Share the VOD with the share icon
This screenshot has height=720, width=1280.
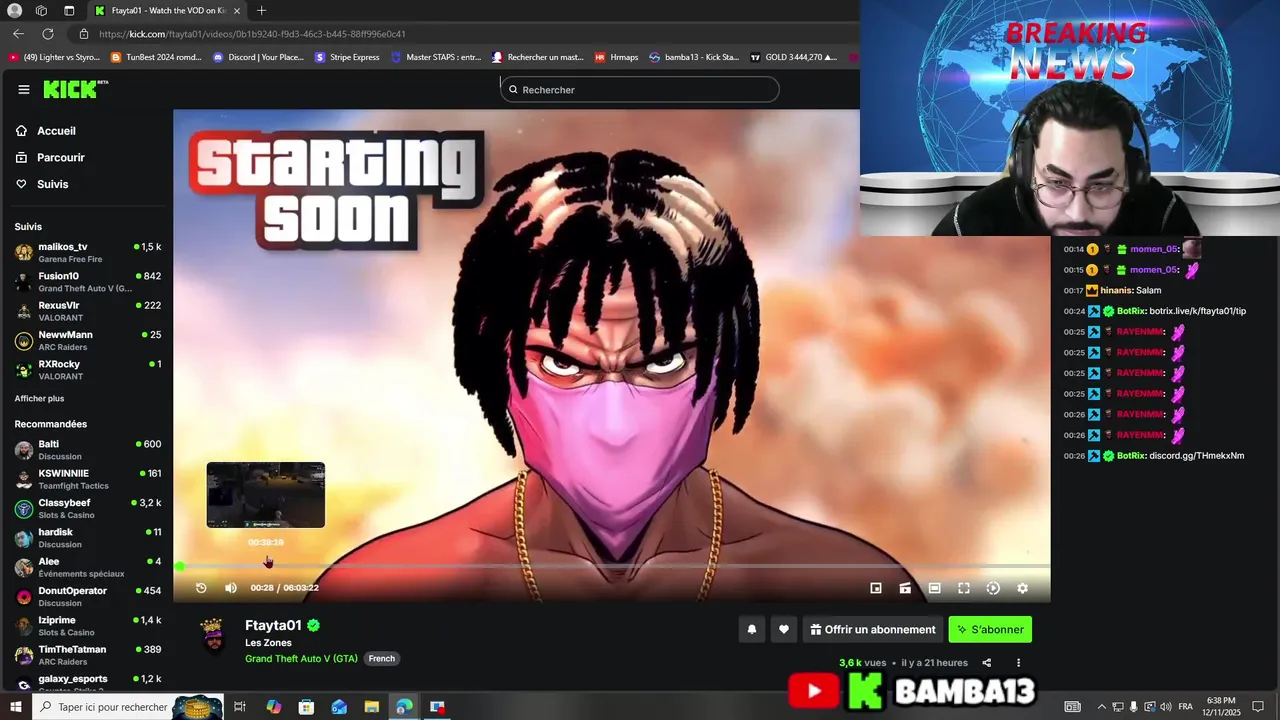(987, 662)
